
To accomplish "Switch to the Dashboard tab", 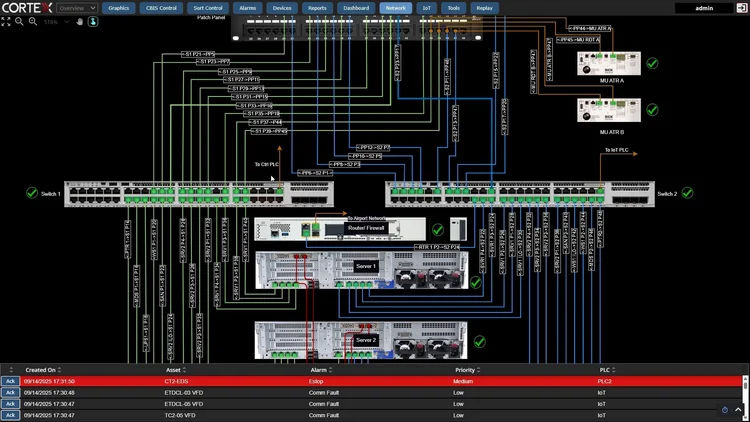I will pyautogui.click(x=356, y=8).
